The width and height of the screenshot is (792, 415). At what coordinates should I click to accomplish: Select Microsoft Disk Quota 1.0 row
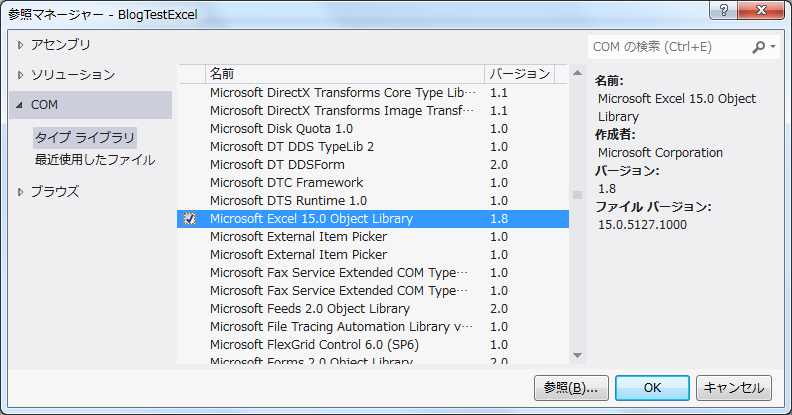tap(281, 129)
